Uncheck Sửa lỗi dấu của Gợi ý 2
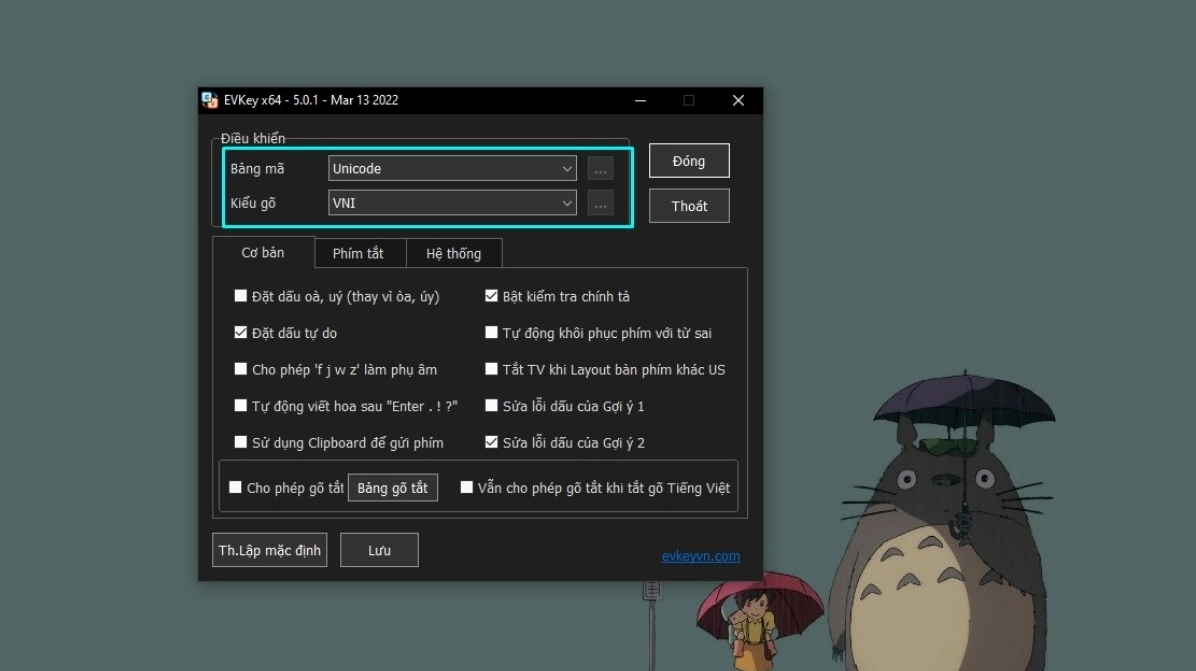 [491, 442]
